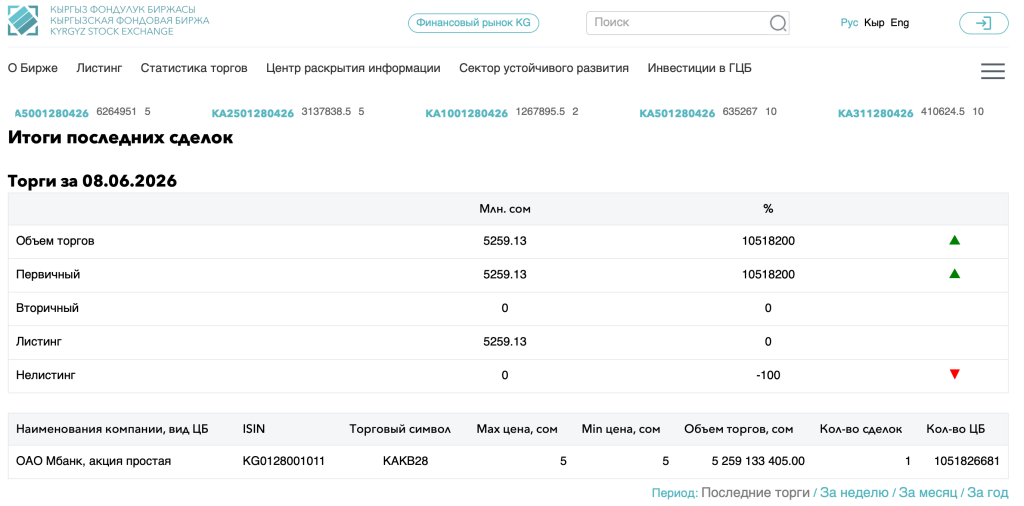Screen dimensions: 1024x506
Task: Click the Min цена, сом header
Action: pyautogui.click(x=621, y=430)
